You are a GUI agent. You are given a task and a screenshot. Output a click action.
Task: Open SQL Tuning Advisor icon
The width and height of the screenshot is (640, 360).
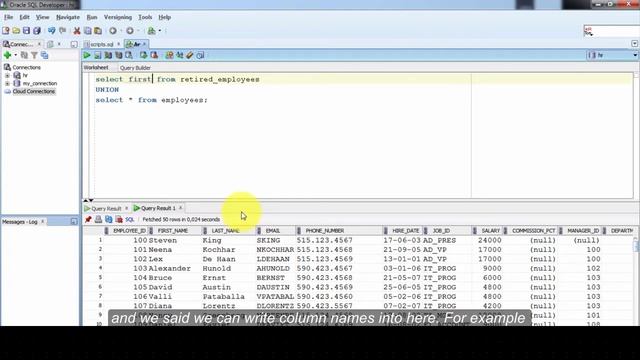click(129, 55)
